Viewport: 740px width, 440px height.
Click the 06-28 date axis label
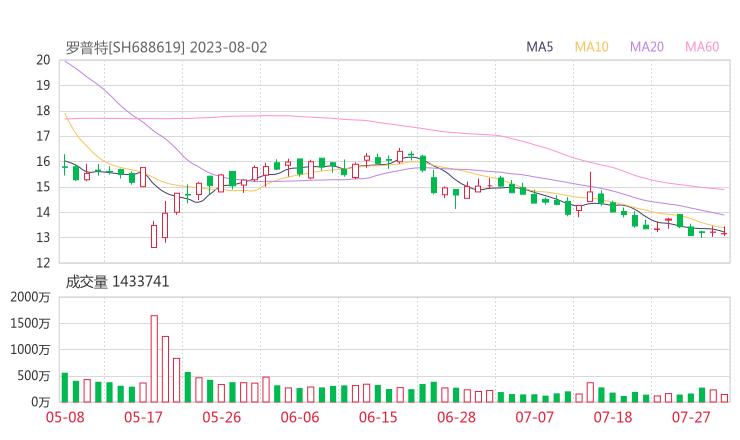456,417
